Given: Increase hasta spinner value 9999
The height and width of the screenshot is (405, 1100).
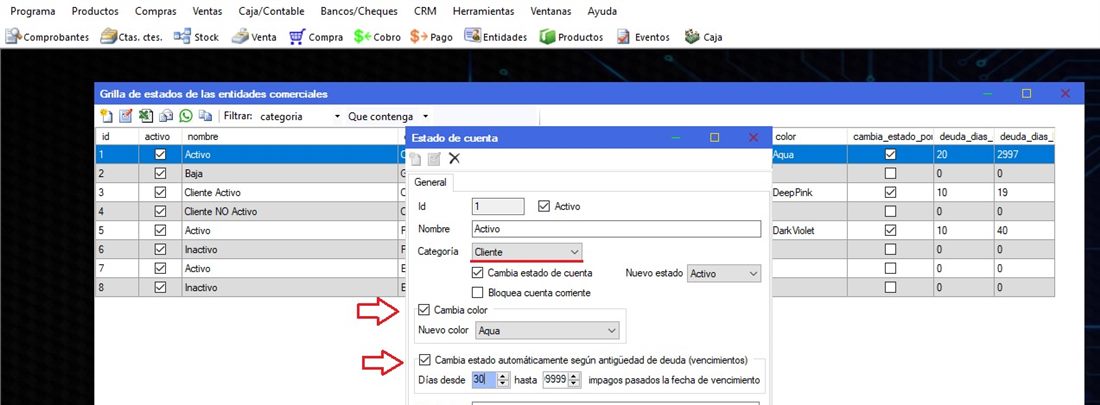Looking at the screenshot, I should (x=574, y=377).
